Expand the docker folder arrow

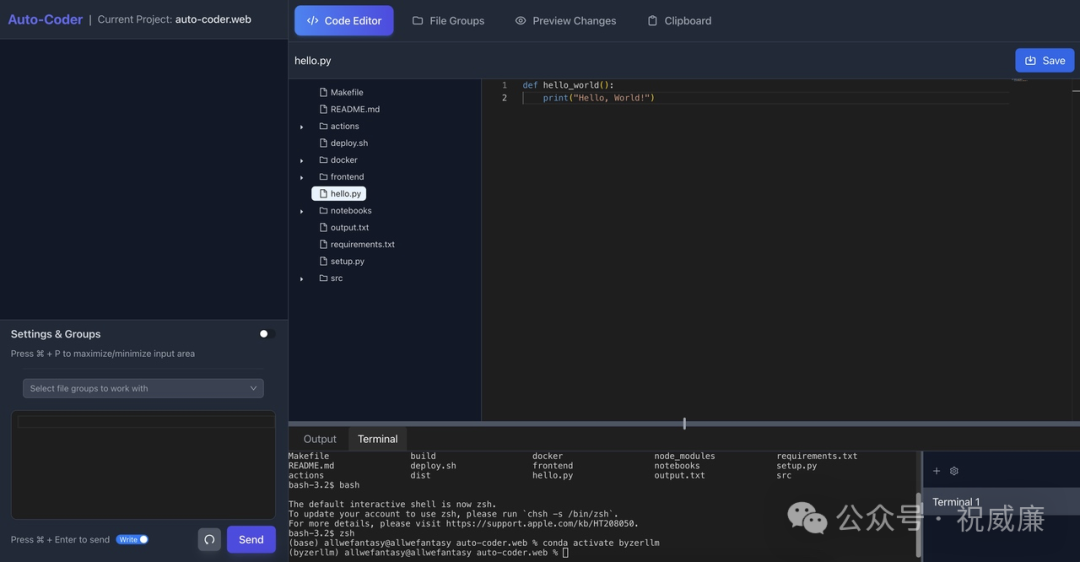pos(302,160)
